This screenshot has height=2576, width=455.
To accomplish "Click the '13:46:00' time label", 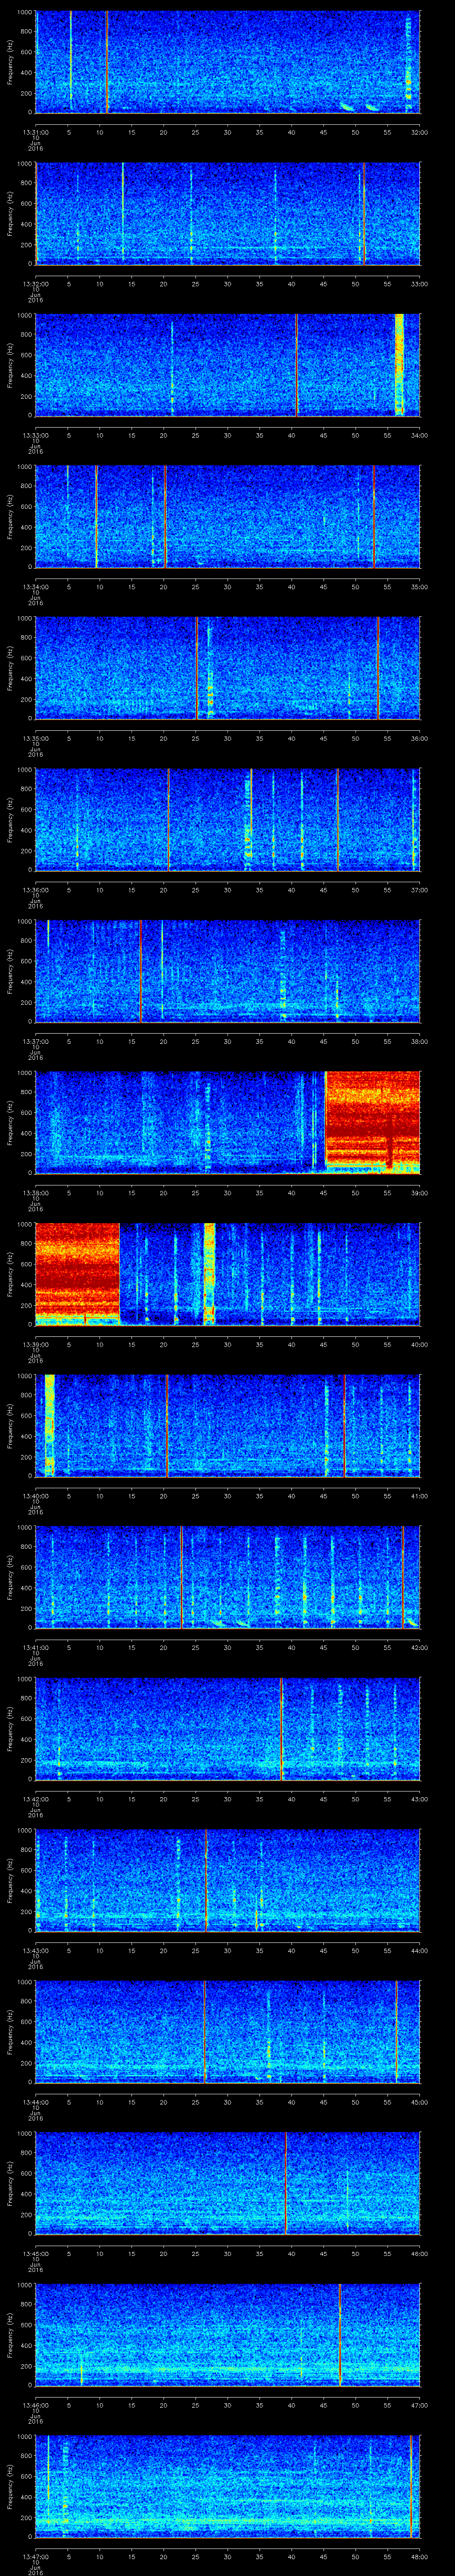I will pyautogui.click(x=35, y=2405).
